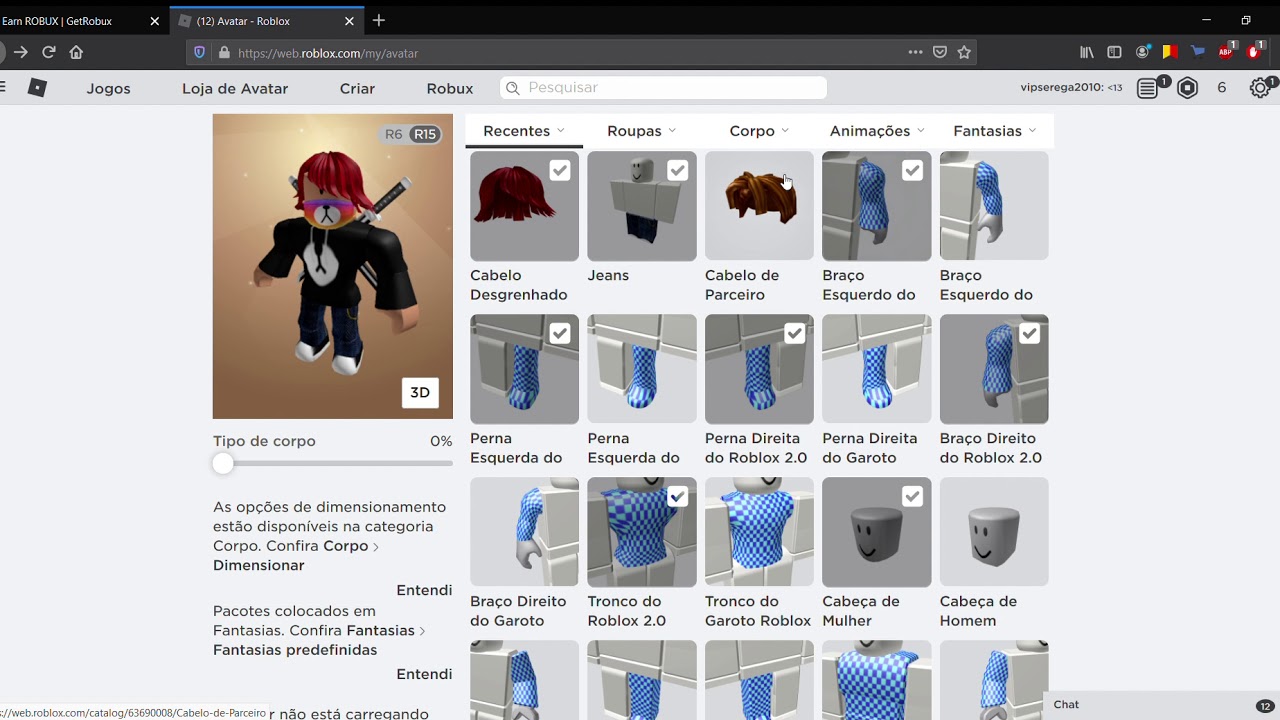Click the site padlock icon

pos(223,53)
